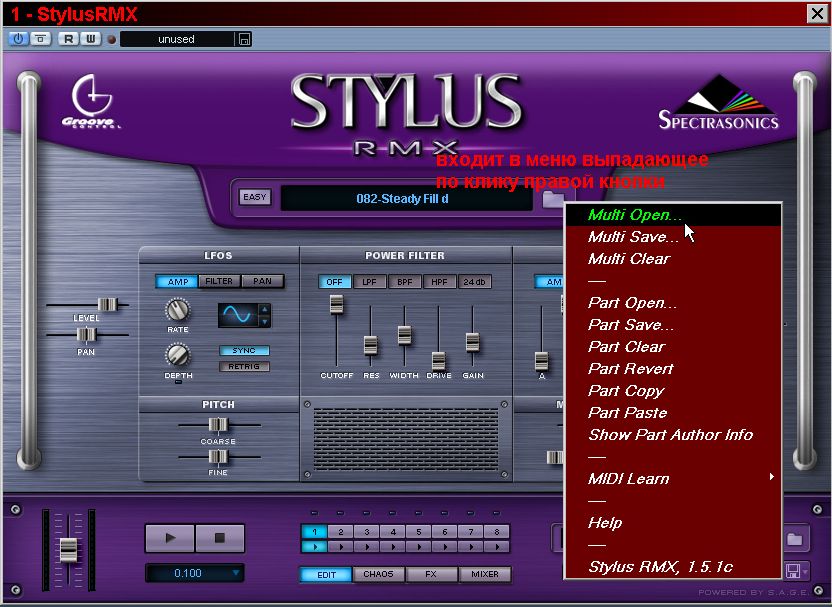Trigger part 5 play arrow
Image resolution: width=832 pixels, height=607 pixels.
point(419,546)
